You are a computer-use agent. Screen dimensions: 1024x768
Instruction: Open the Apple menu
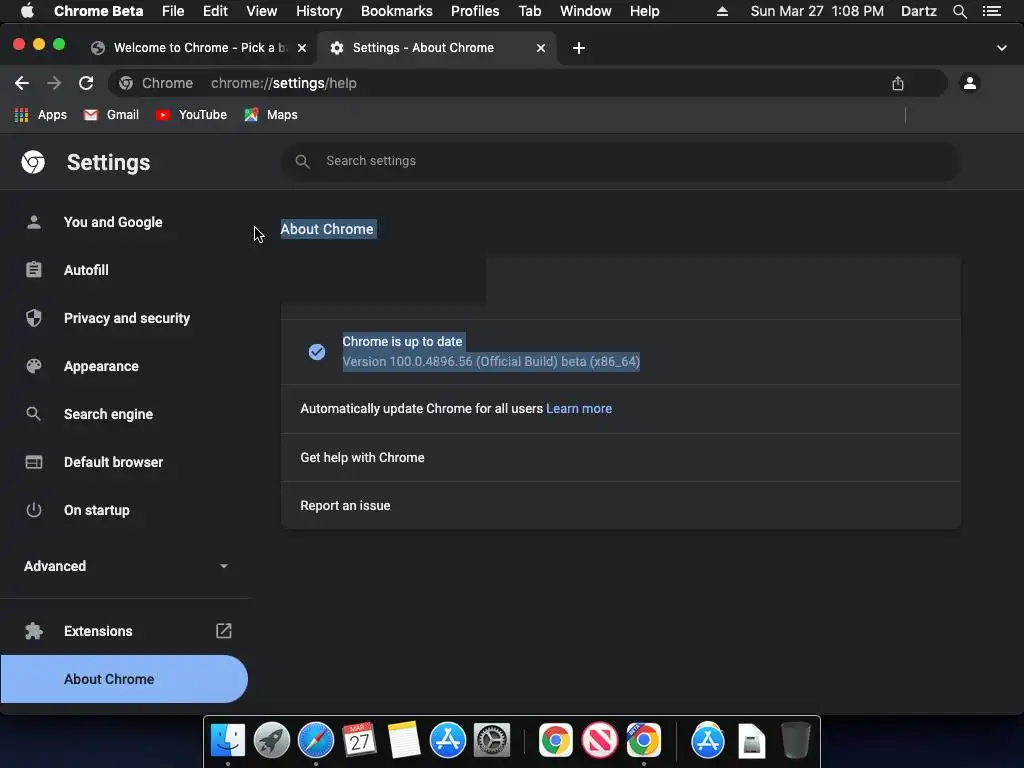pyautogui.click(x=27, y=11)
